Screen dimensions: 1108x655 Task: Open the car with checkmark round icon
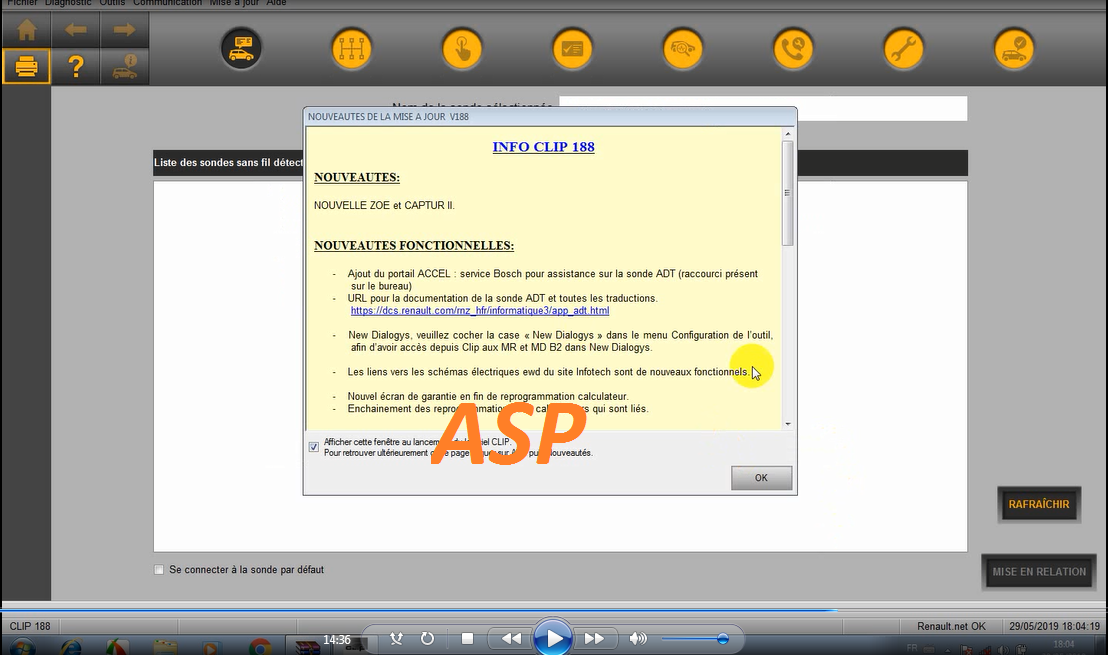click(x=1014, y=49)
